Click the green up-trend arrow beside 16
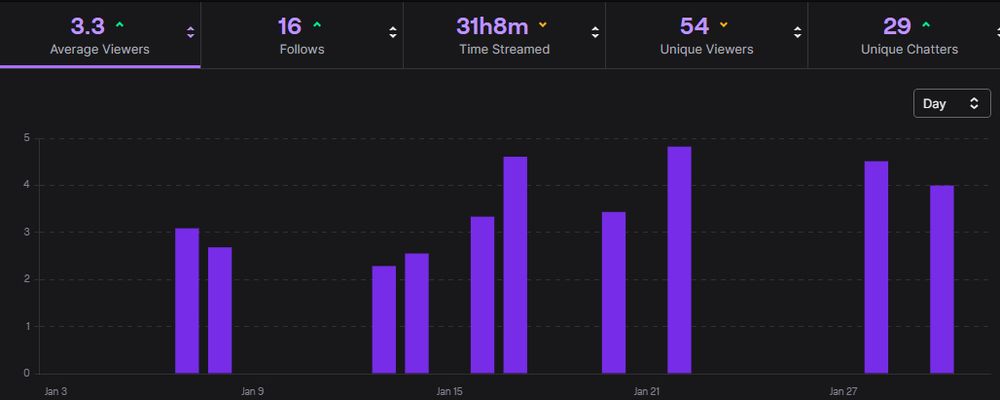 pyautogui.click(x=317, y=26)
